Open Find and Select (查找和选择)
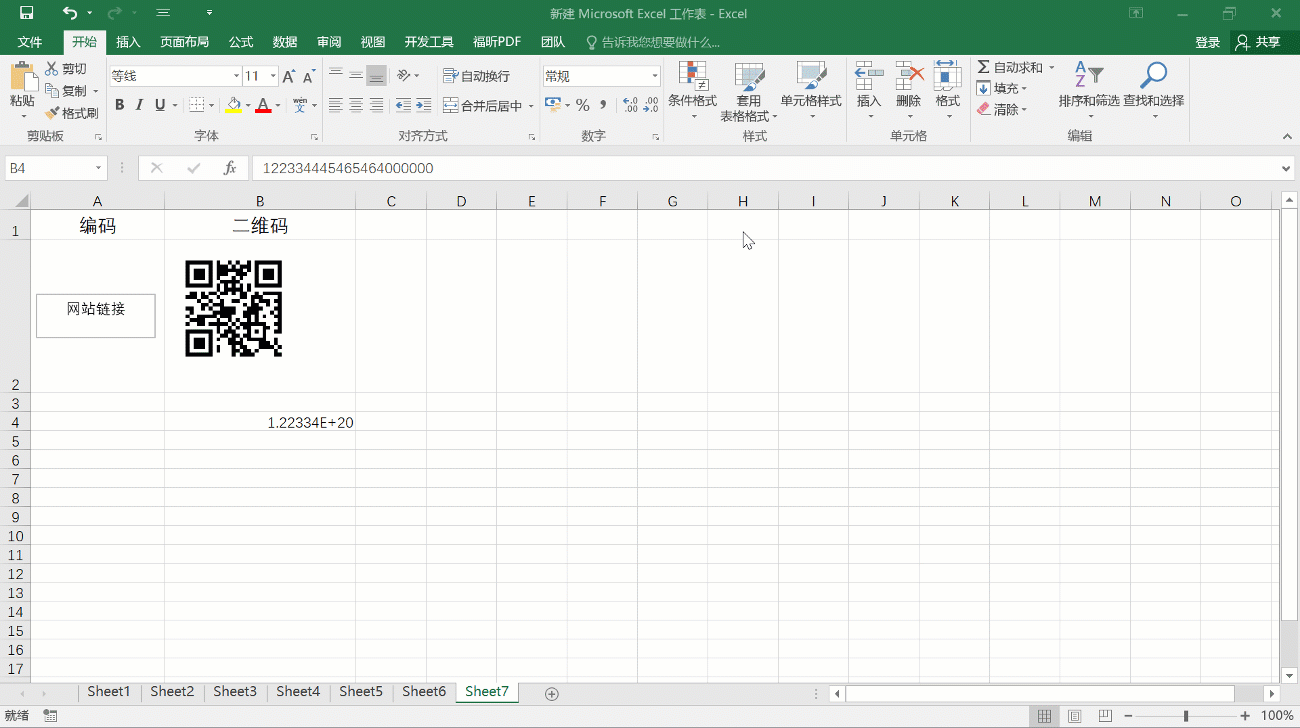 click(1153, 91)
